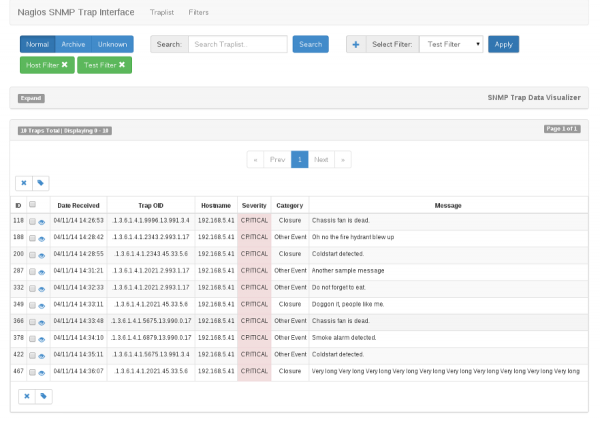
Task: Check the checkbox for trap 188
Action: [x=32, y=238]
